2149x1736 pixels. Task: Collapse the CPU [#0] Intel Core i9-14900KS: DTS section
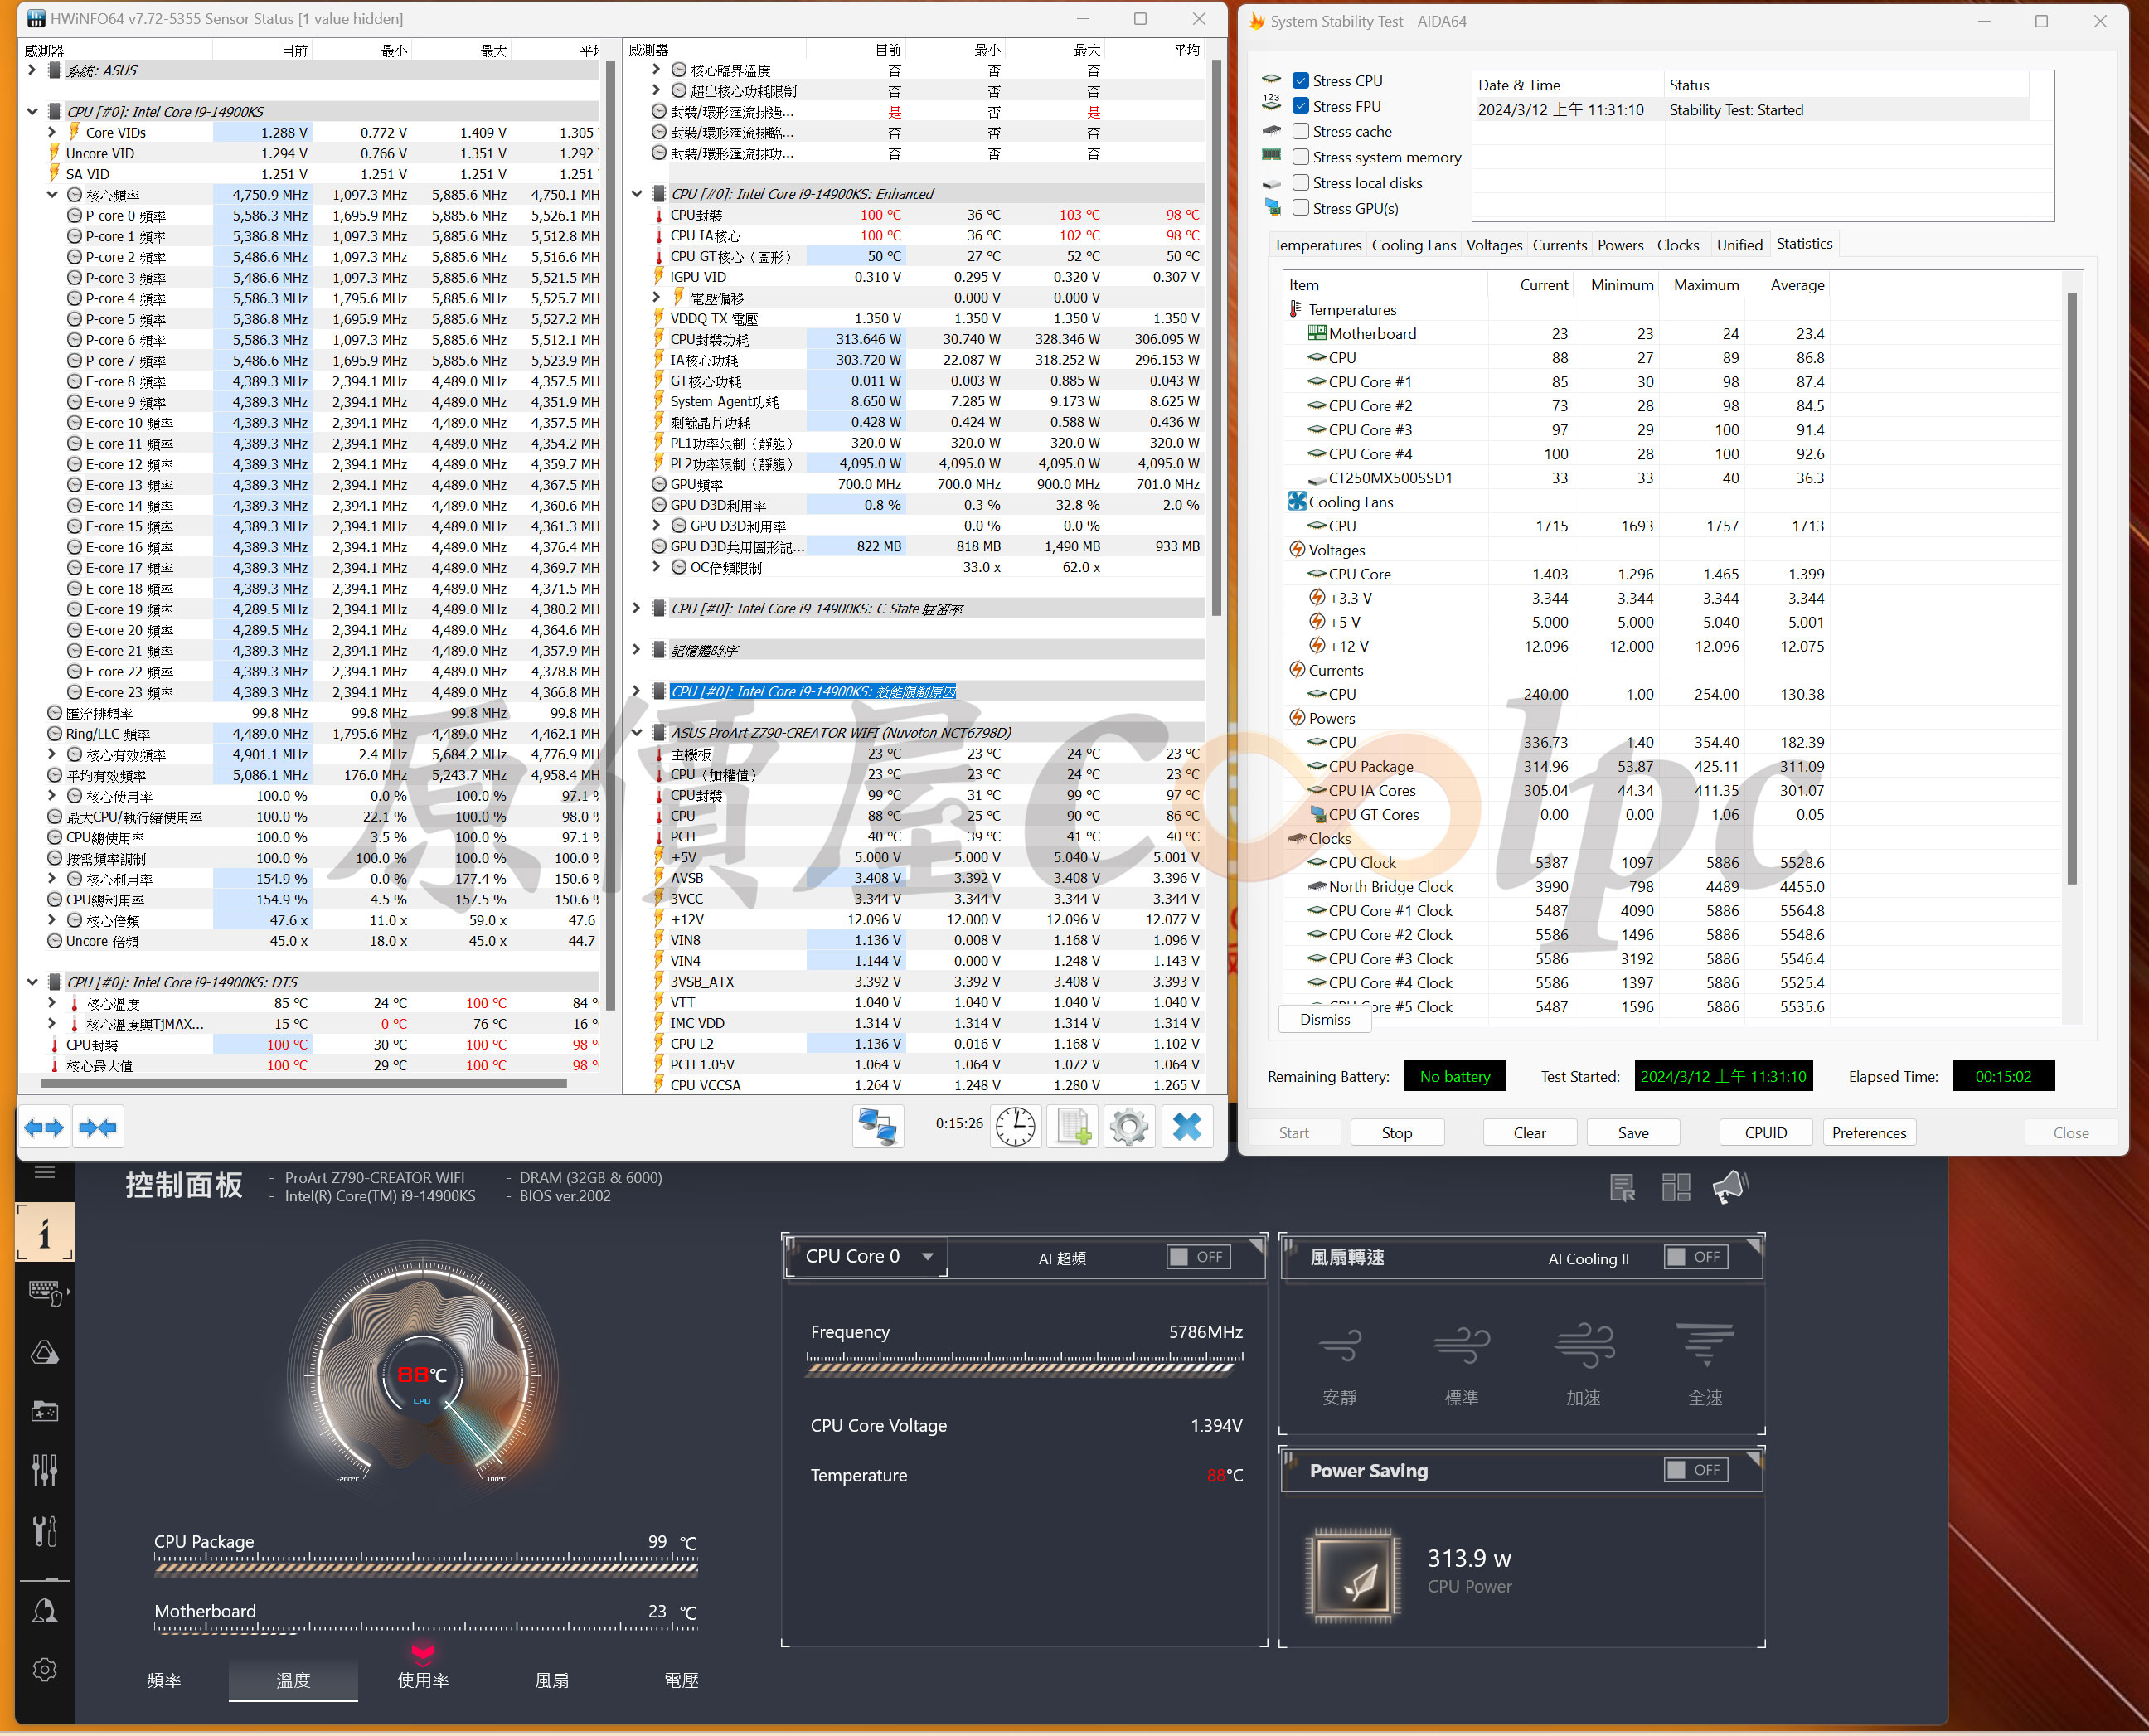click(x=32, y=982)
